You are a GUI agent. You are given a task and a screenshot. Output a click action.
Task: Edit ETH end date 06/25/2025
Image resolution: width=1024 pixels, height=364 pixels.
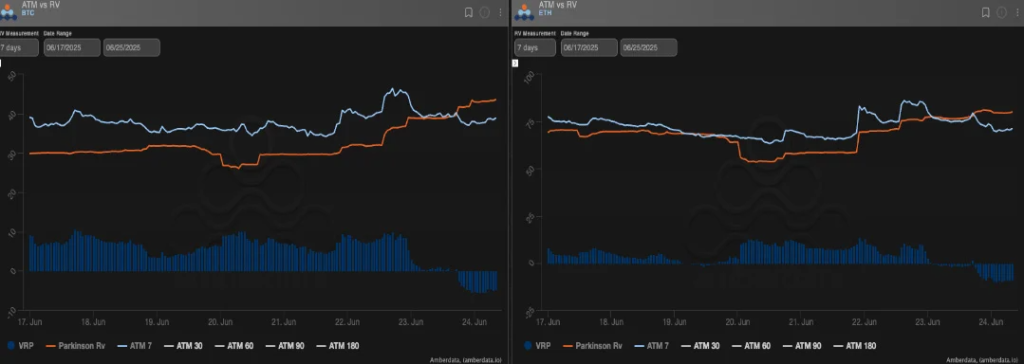click(x=648, y=48)
